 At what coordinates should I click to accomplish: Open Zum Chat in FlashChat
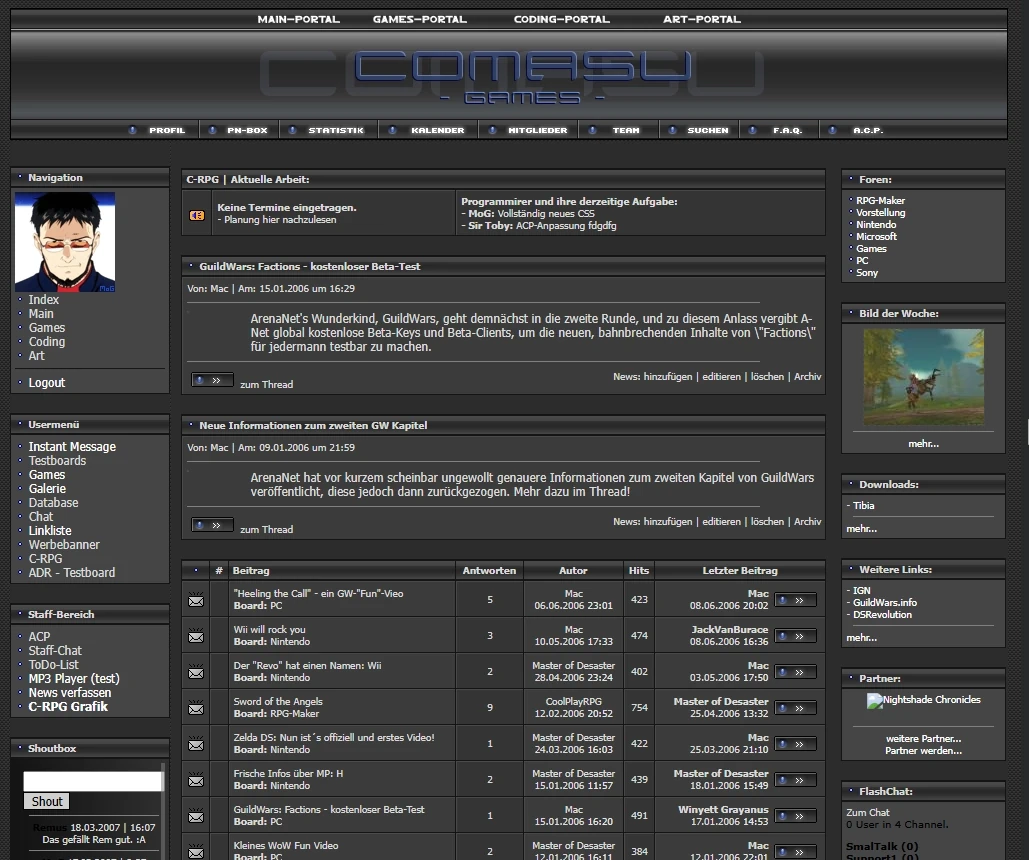click(x=868, y=813)
